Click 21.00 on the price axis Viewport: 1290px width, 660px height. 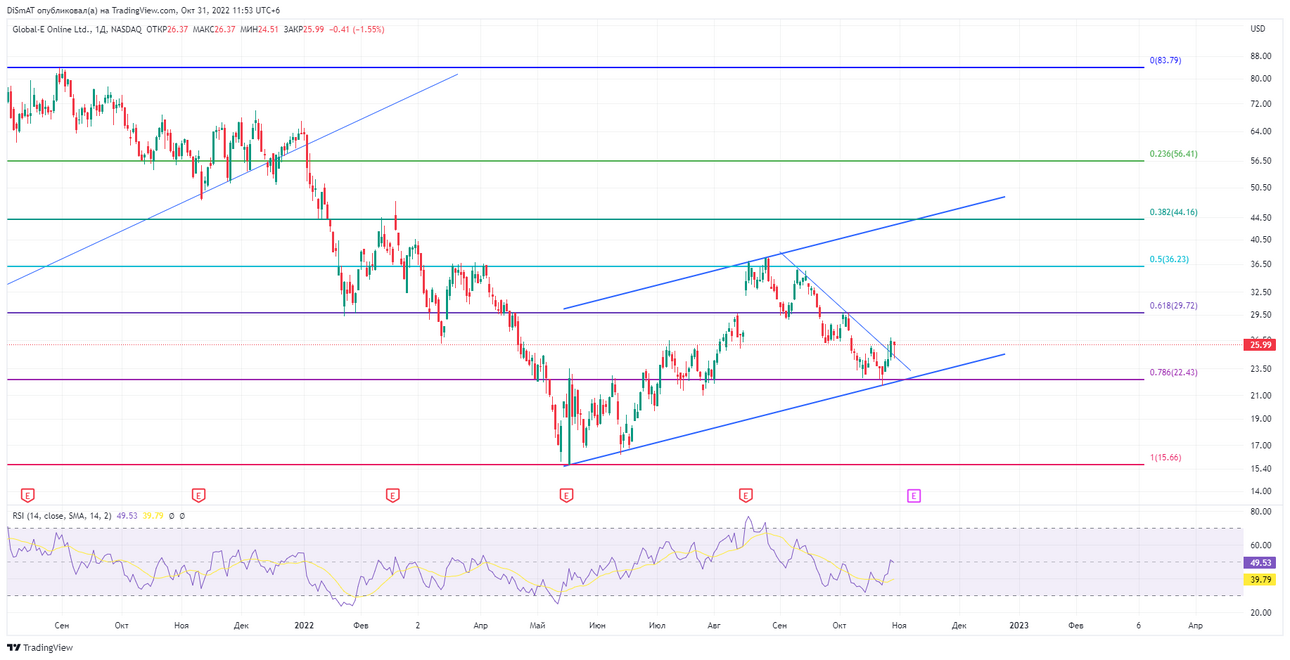click(1260, 396)
